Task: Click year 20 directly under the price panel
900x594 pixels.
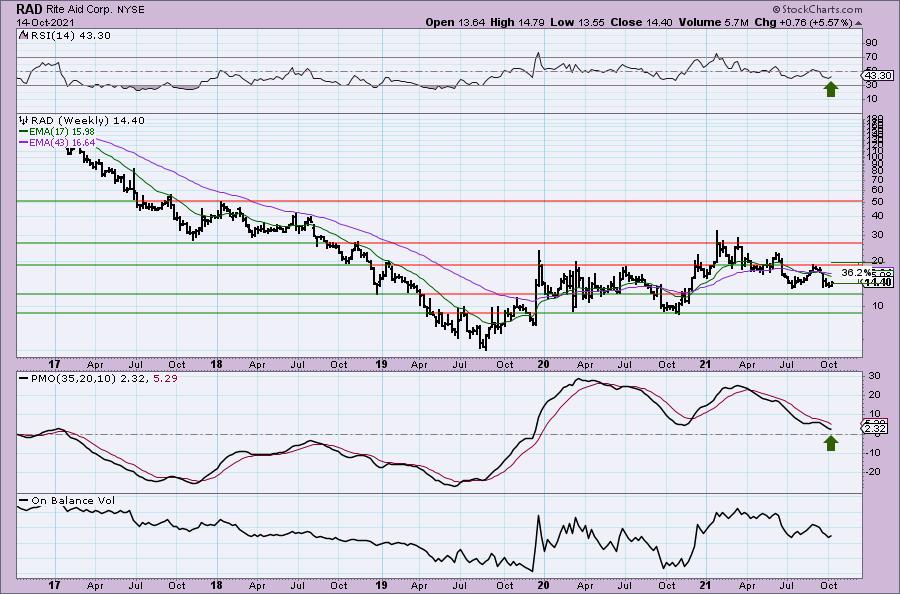Action: pyautogui.click(x=543, y=364)
